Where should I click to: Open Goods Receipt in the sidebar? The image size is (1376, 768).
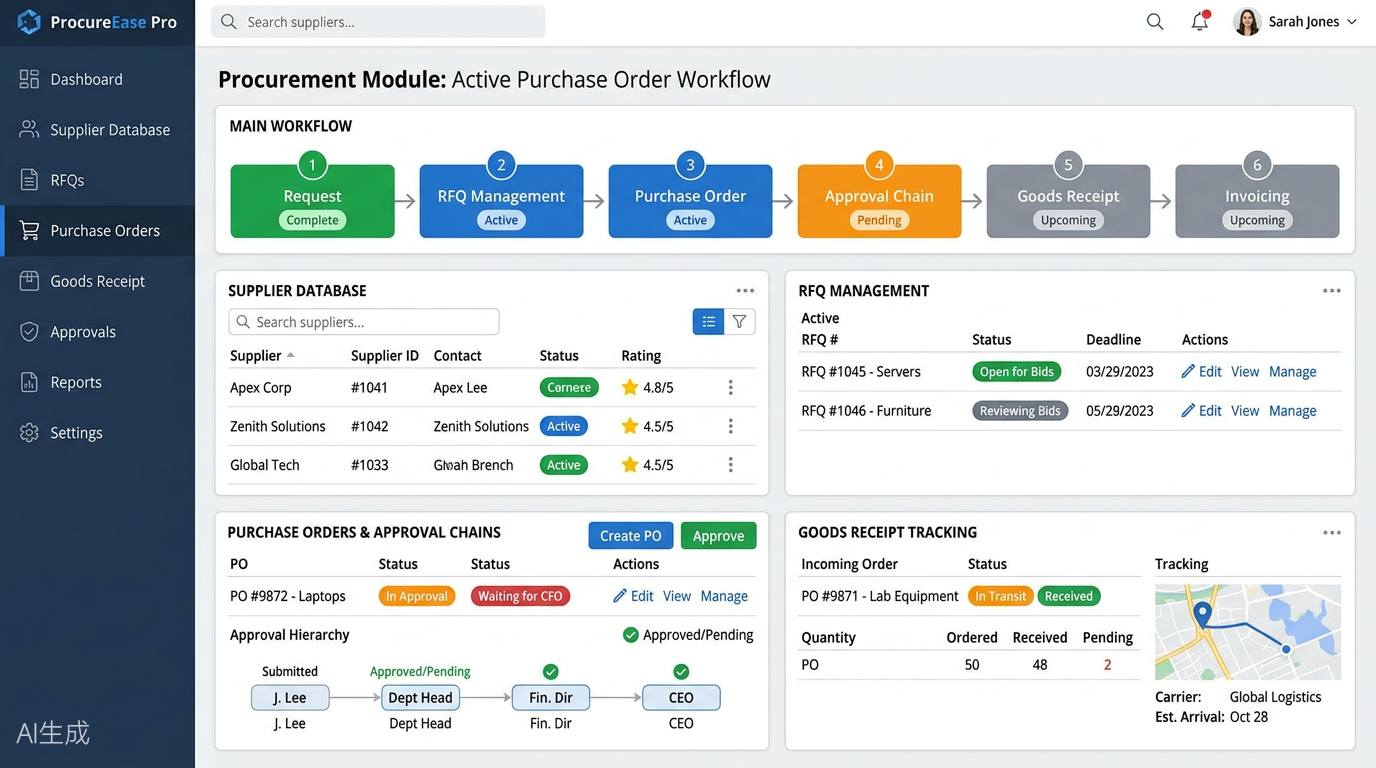pyautogui.click(x=97, y=281)
